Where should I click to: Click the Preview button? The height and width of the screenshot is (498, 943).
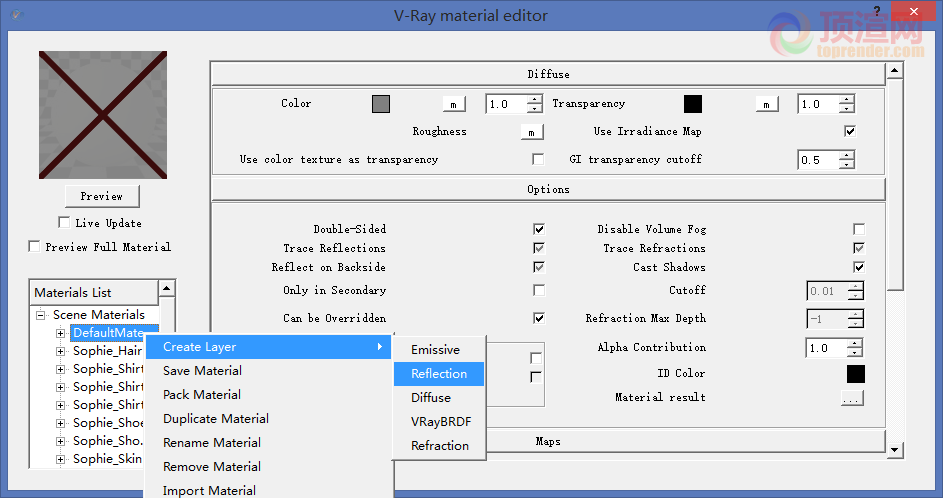point(102,196)
